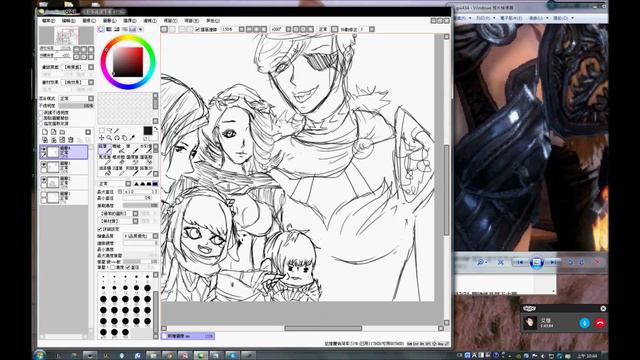Play slideshow in photo viewer

click(x=536, y=262)
